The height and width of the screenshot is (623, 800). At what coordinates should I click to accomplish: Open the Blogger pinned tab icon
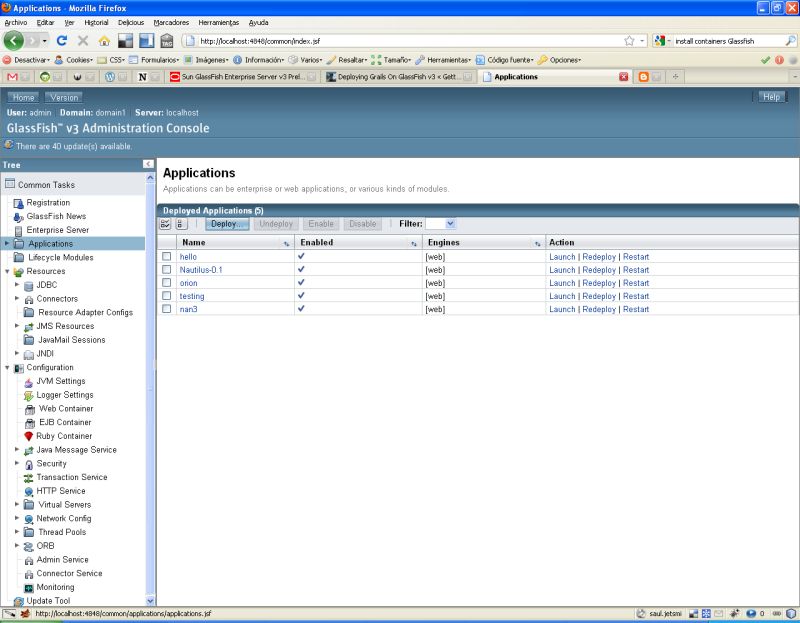click(x=643, y=77)
